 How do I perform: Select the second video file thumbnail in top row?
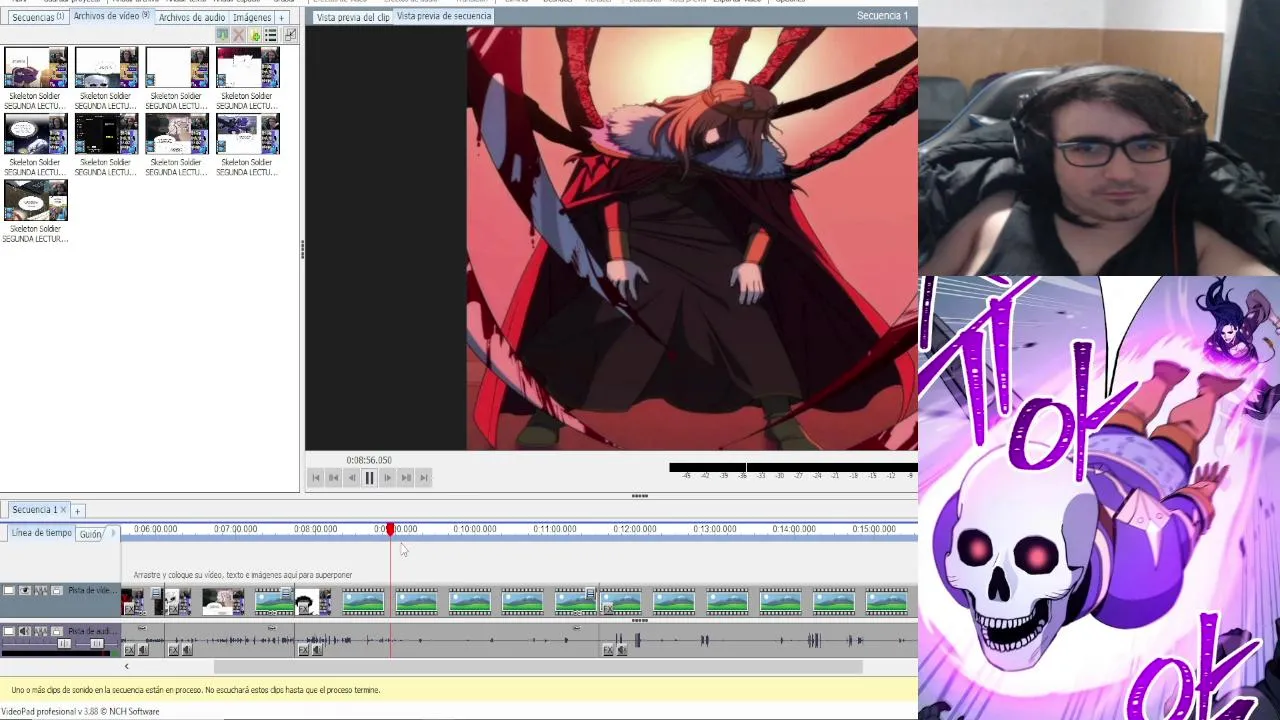(106, 68)
